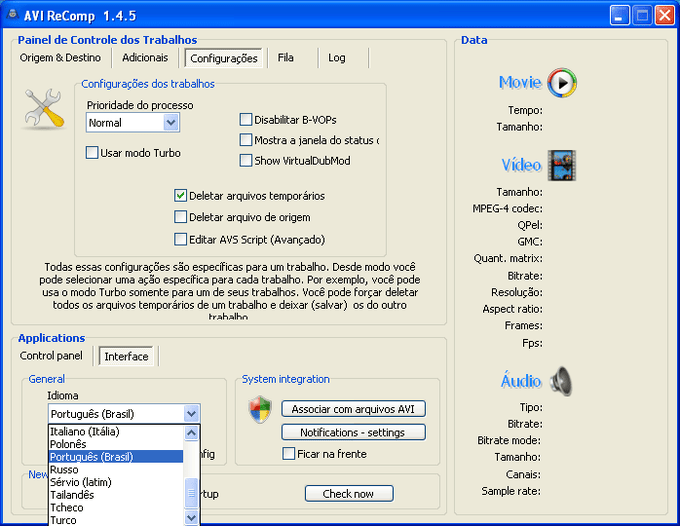Go to the Fila tab
This screenshot has height=526, width=680.
click(286, 58)
